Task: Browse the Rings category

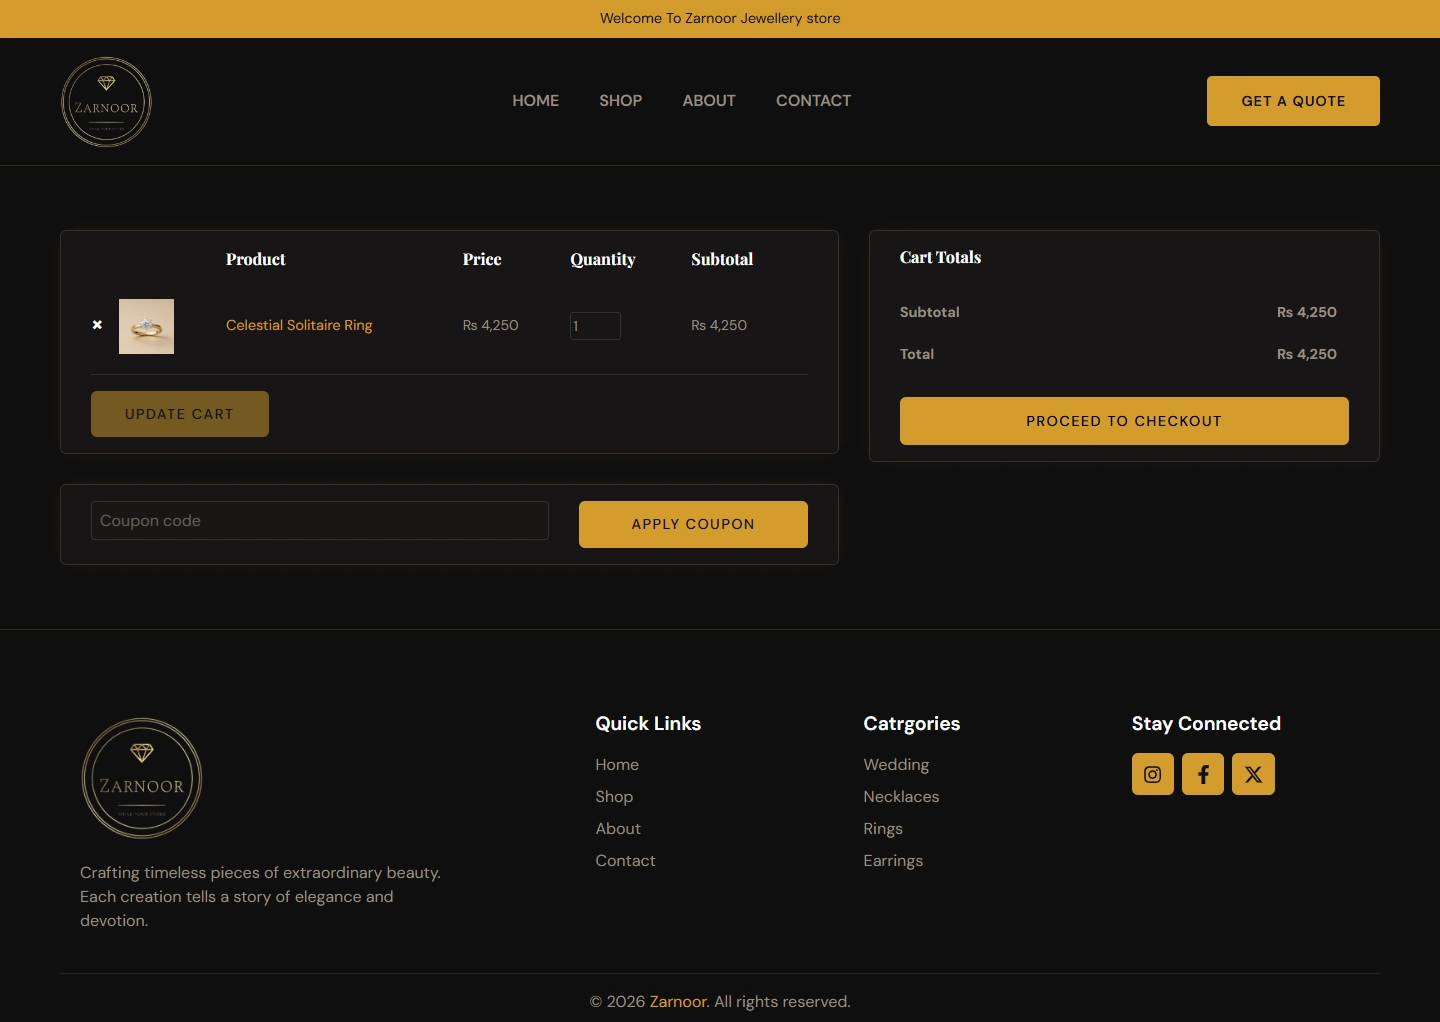Action: pos(883,829)
